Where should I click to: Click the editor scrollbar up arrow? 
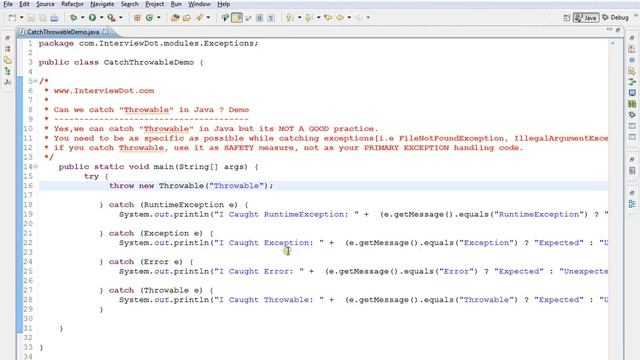(x=613, y=43)
